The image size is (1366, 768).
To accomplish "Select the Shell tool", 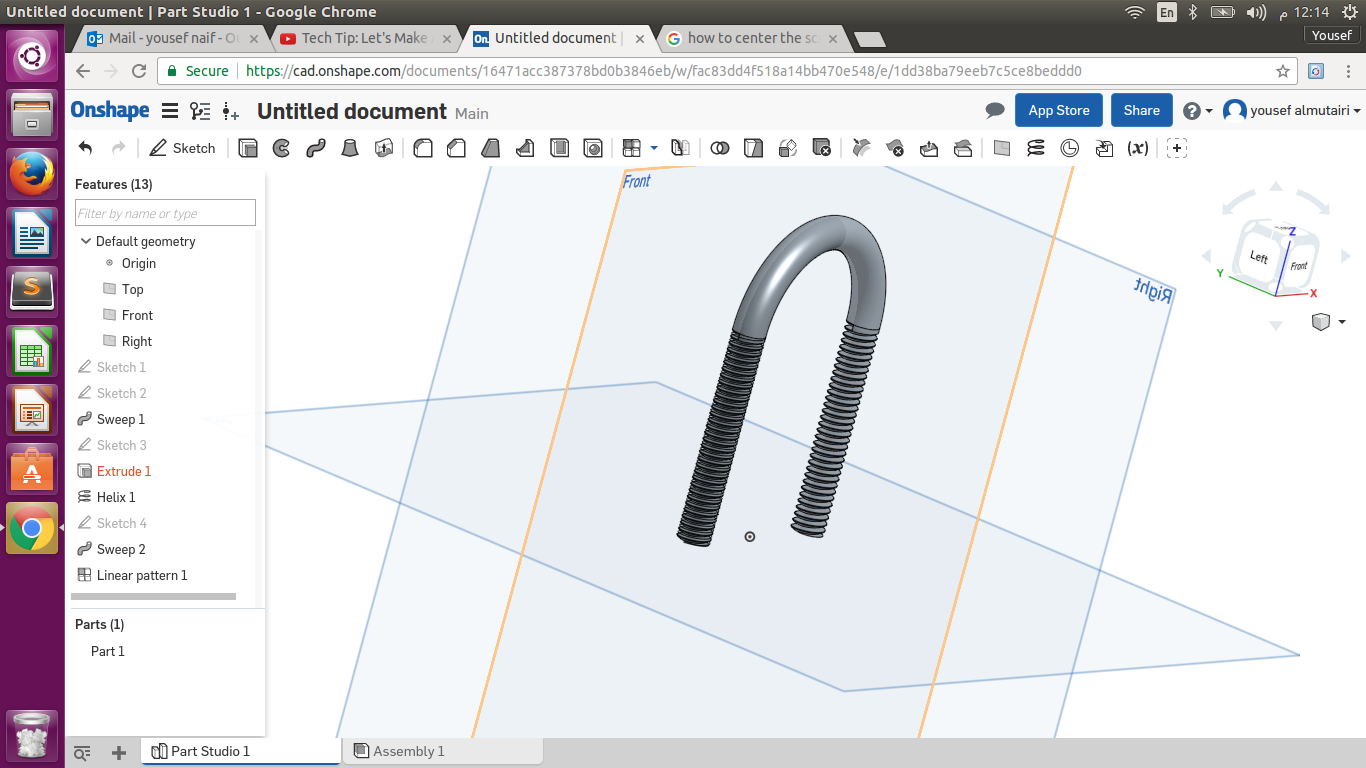I will tap(560, 148).
